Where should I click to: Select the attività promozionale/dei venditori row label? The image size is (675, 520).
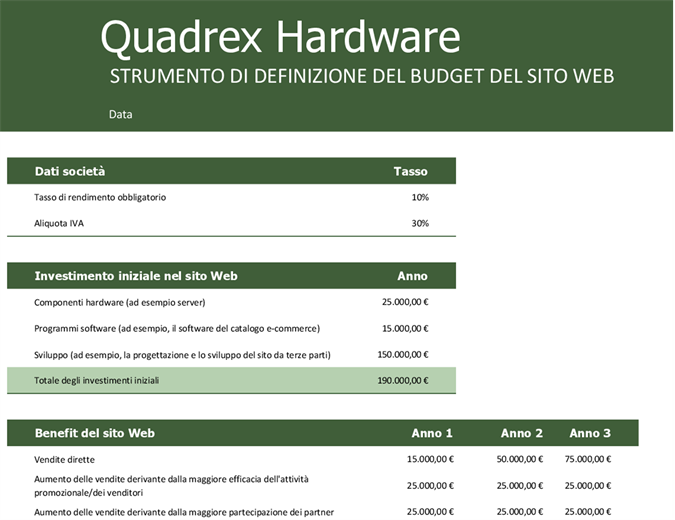(171, 486)
